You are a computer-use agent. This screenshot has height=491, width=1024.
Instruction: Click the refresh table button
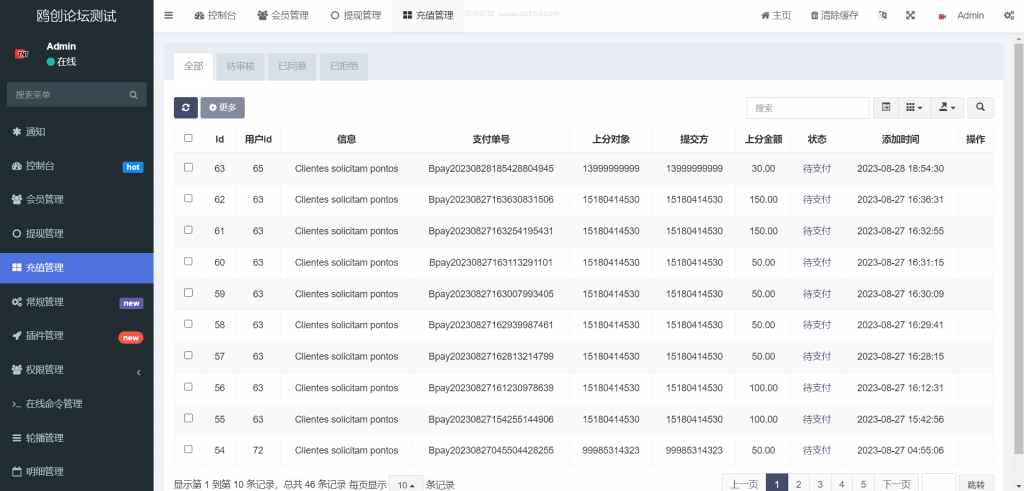[x=185, y=108]
